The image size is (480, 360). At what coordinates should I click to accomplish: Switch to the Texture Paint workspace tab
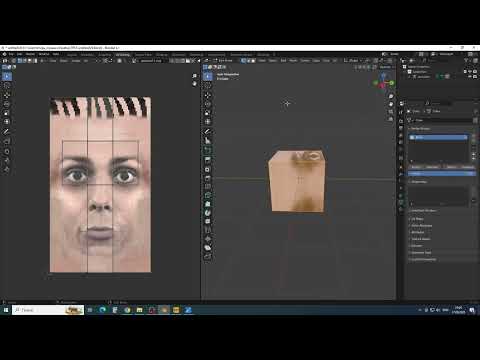[143, 55]
